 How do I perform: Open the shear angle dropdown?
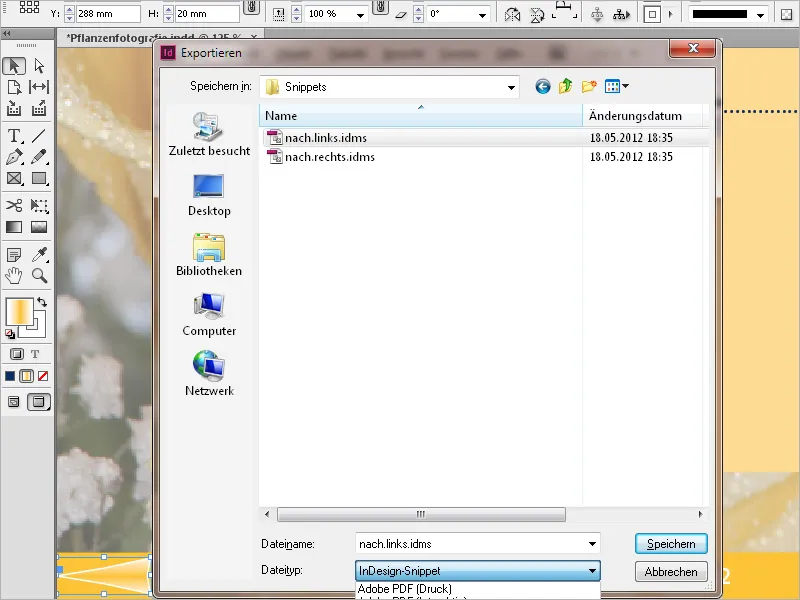coord(482,15)
